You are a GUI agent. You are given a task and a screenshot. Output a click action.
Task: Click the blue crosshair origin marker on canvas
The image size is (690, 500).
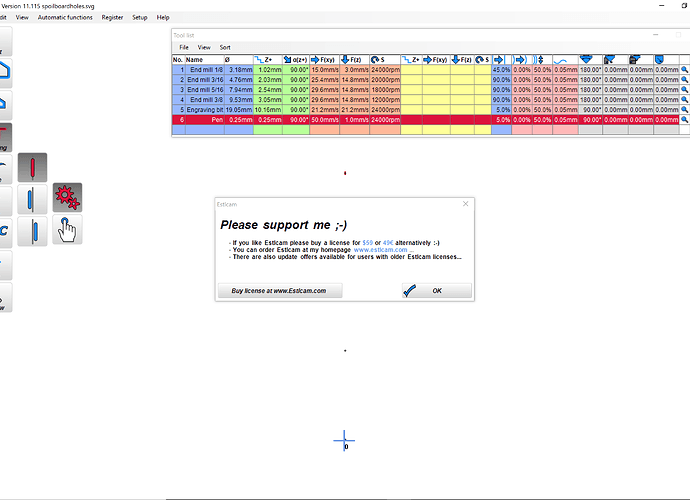(344, 440)
